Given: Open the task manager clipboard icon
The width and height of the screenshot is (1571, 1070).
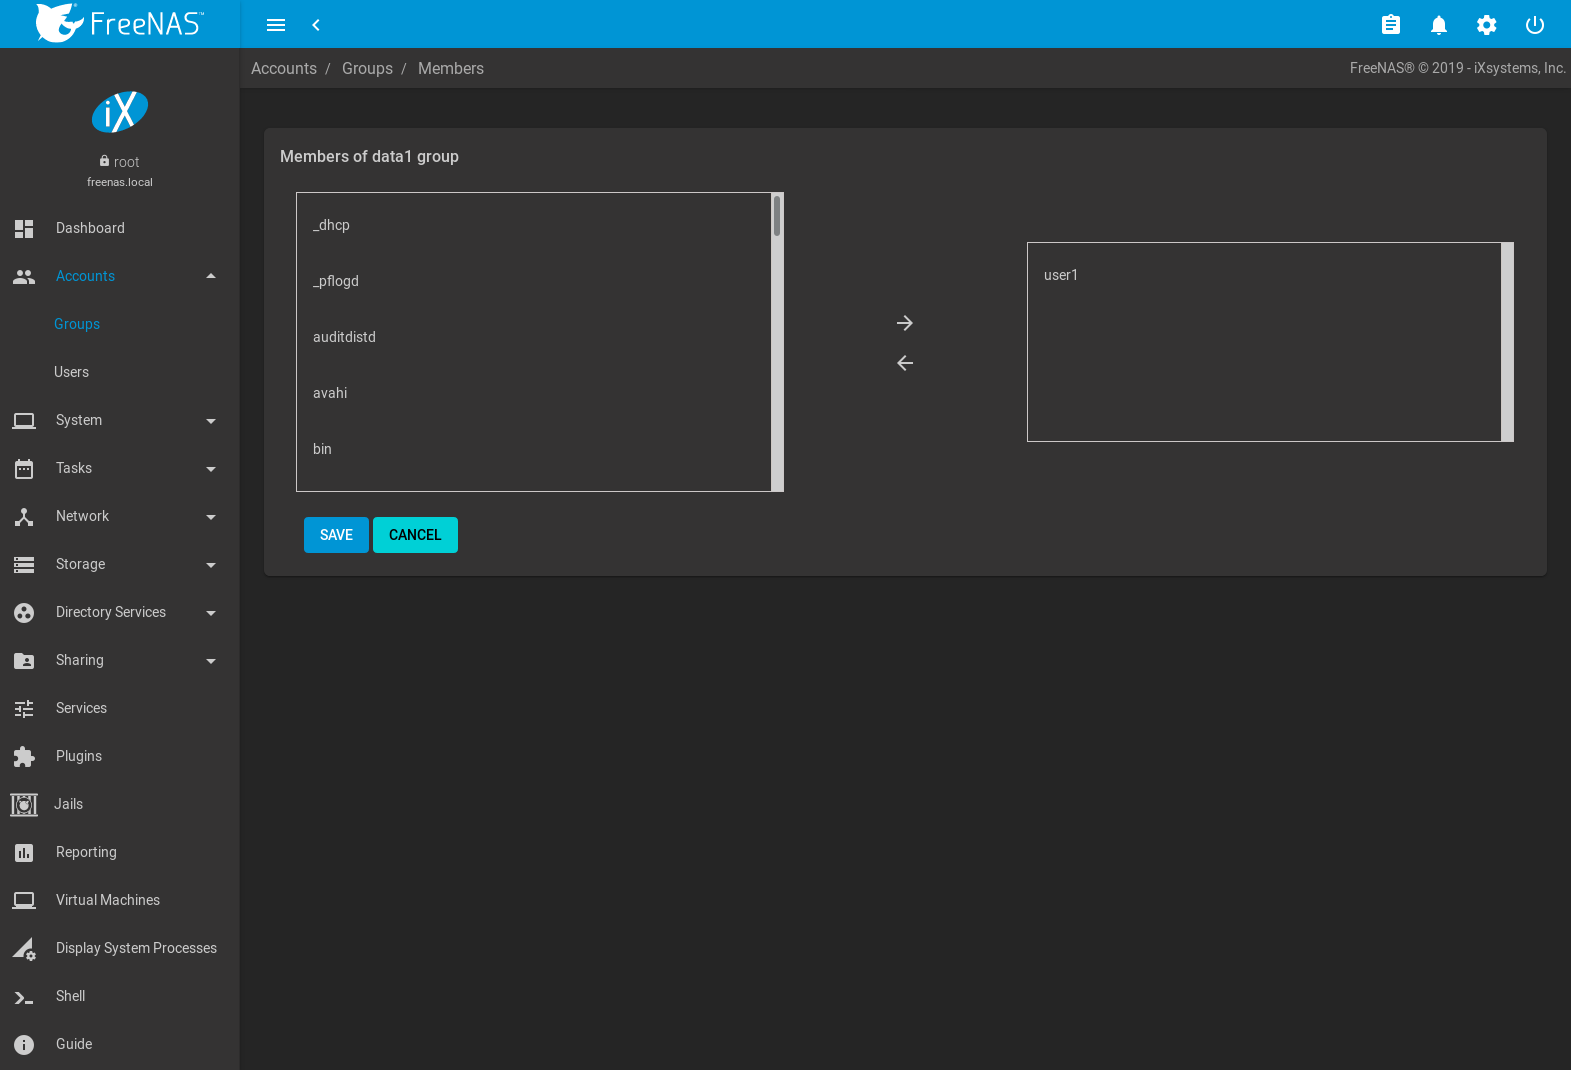Looking at the screenshot, I should coord(1390,25).
